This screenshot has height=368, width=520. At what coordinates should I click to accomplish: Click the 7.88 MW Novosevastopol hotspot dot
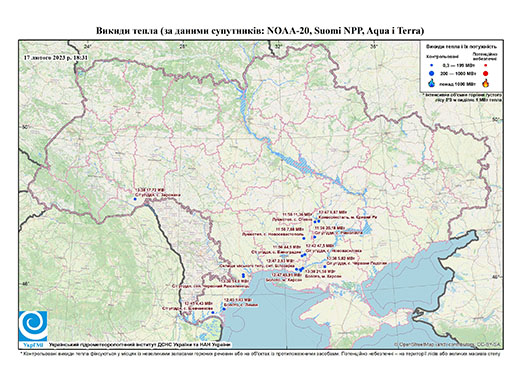[x=304, y=238]
